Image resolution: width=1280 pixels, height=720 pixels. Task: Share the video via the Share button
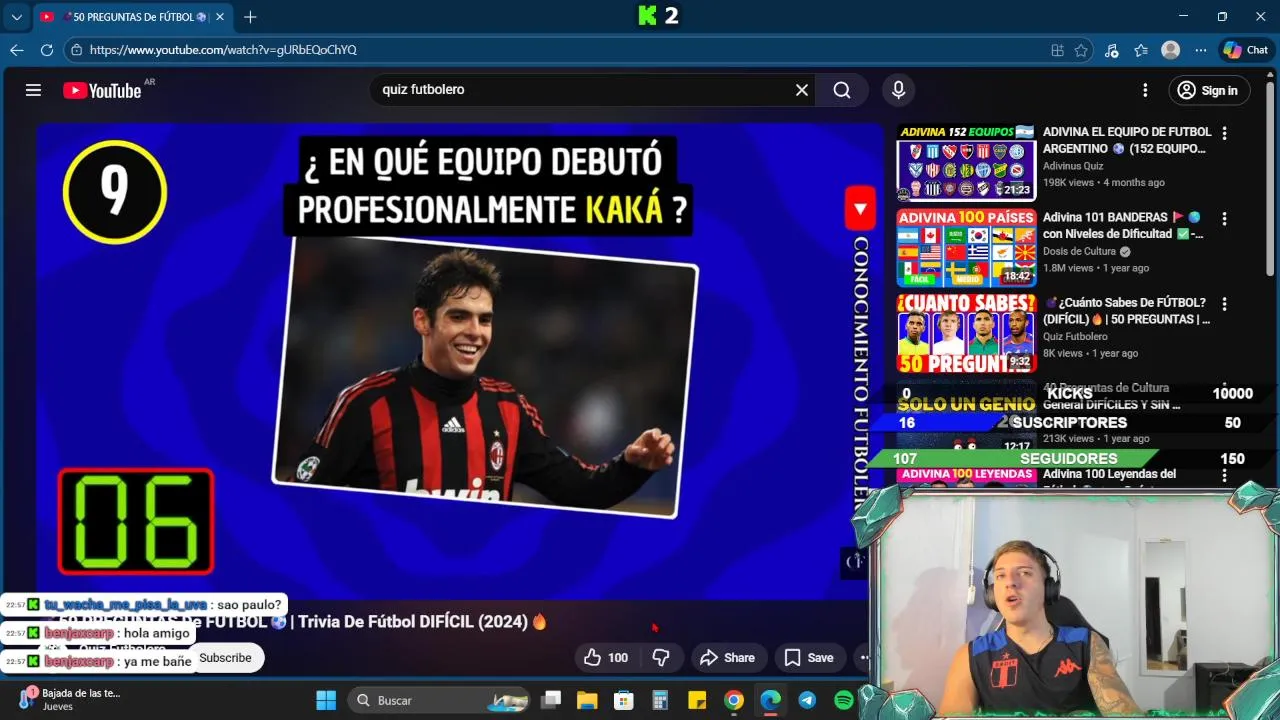[727, 657]
